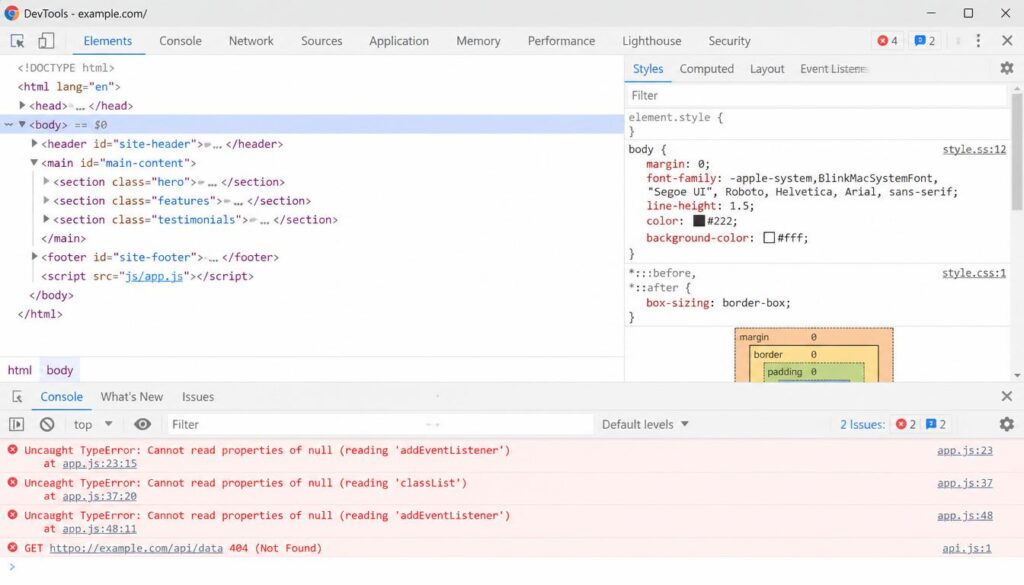The image size is (1024, 585).
Task: Expand the header site-header node
Action: pyautogui.click(x=34, y=143)
